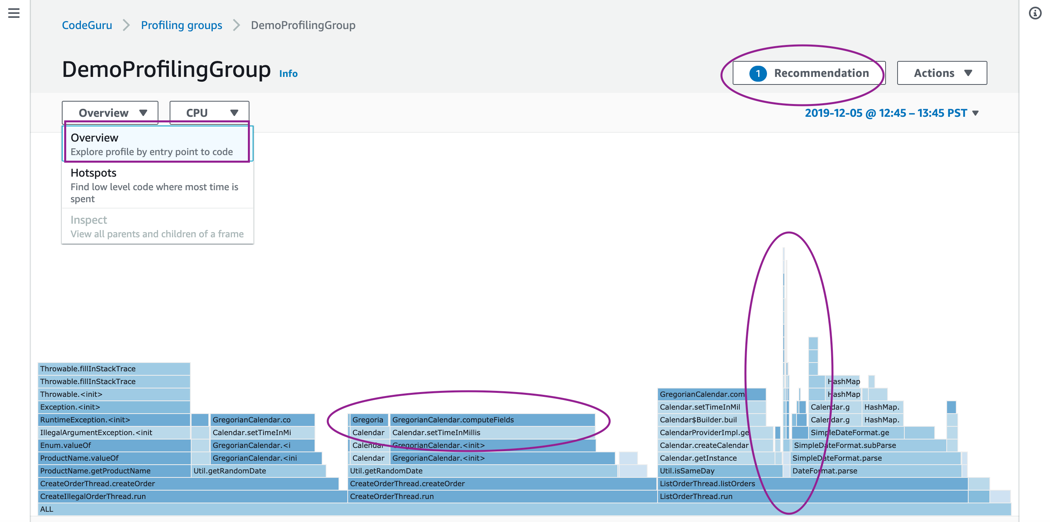Click GregorianCalendar.computeFields frame
1050x522 pixels.
(492, 420)
